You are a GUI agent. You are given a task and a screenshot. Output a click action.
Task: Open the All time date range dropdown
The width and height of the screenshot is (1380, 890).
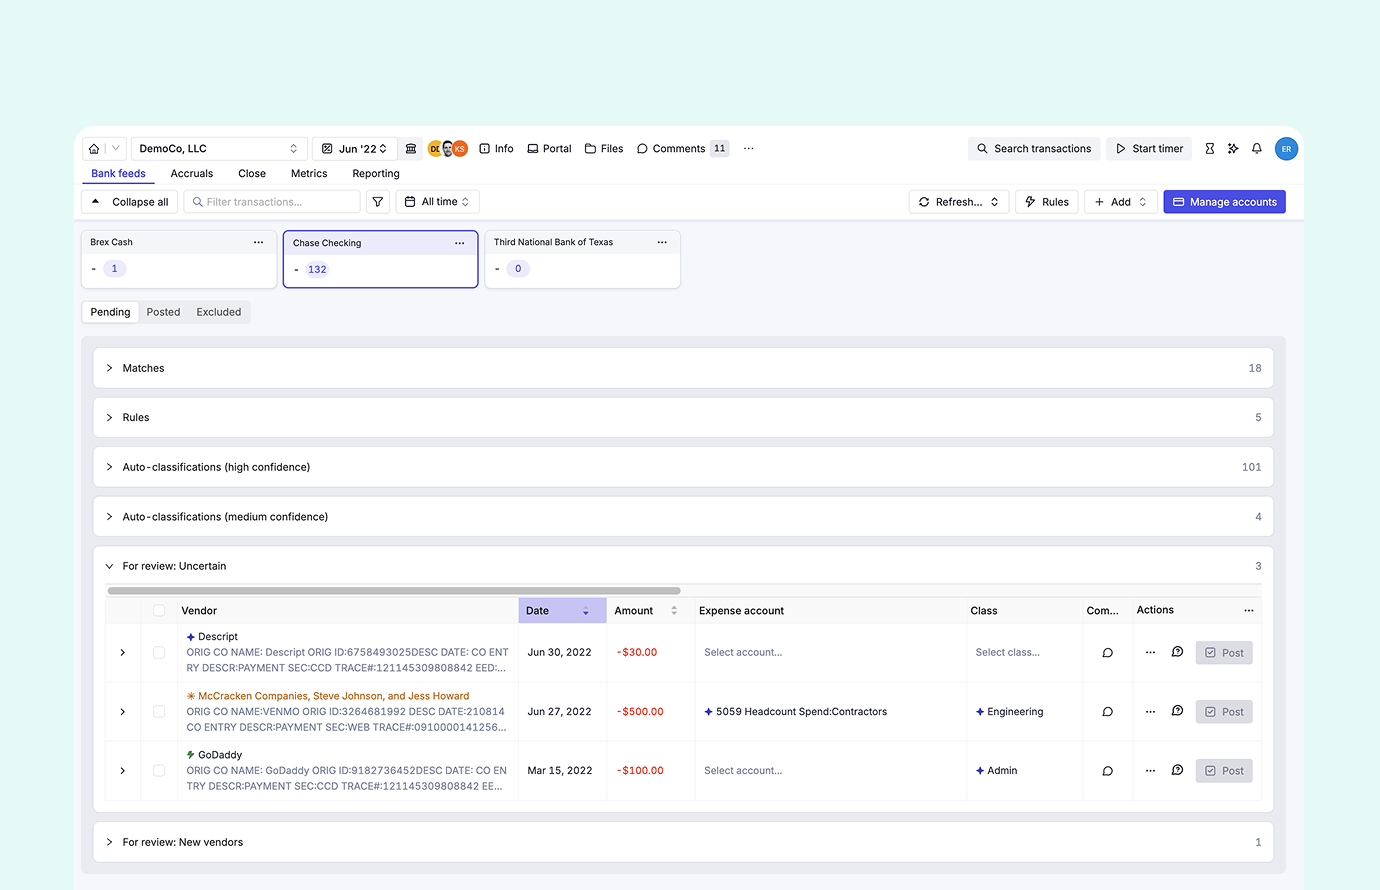click(x=437, y=202)
